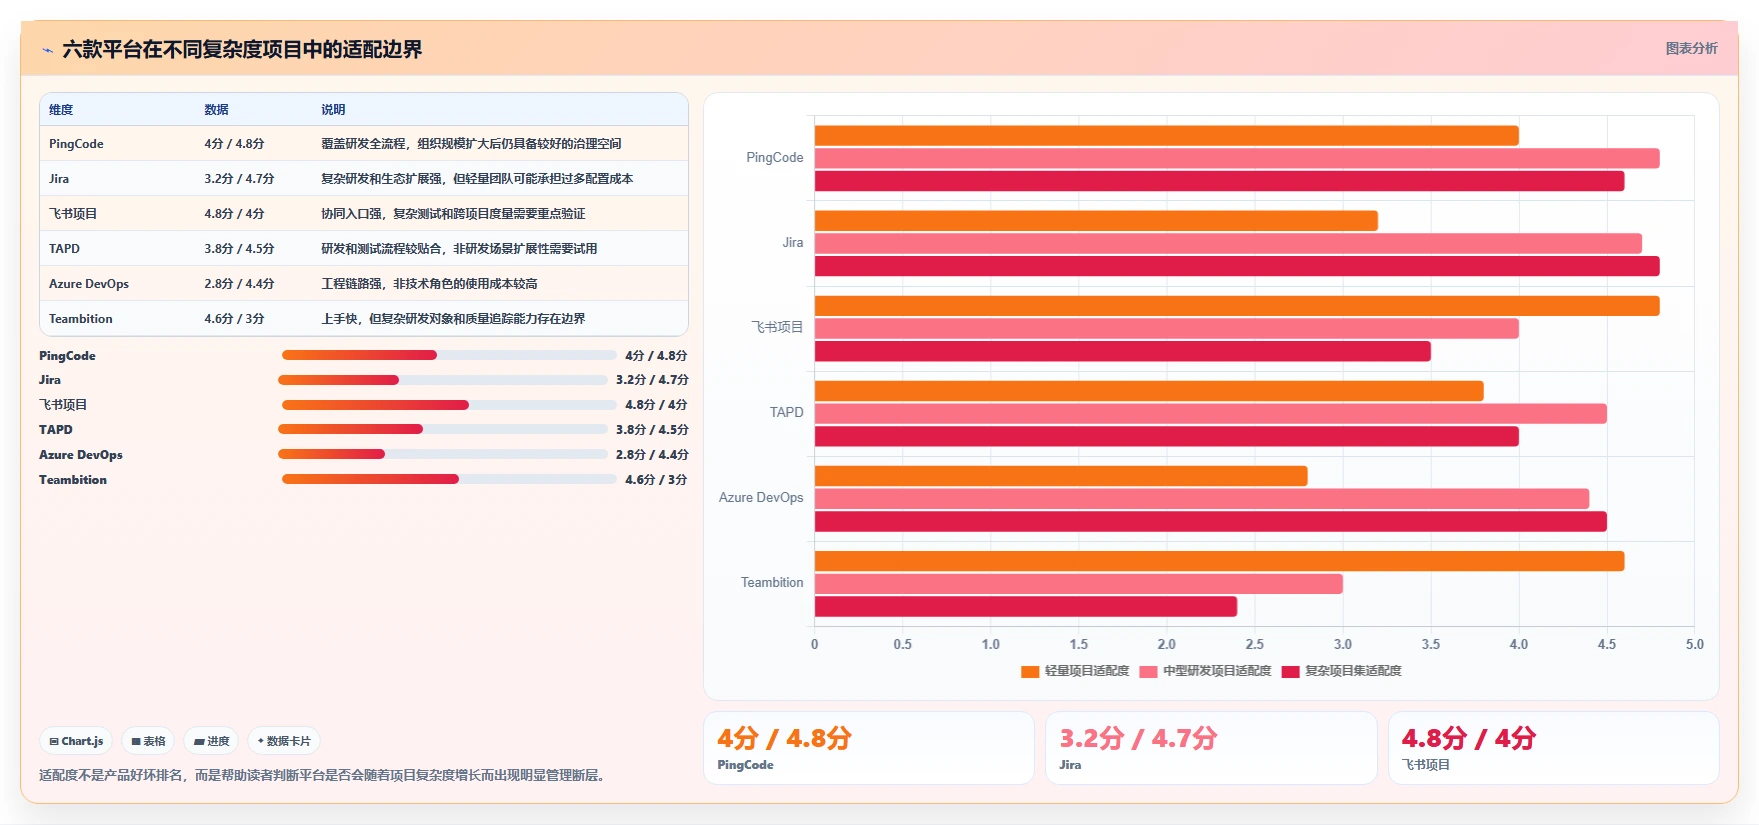Select the TAPD table row name
The height and width of the screenshot is (825, 1759).
click(64, 249)
